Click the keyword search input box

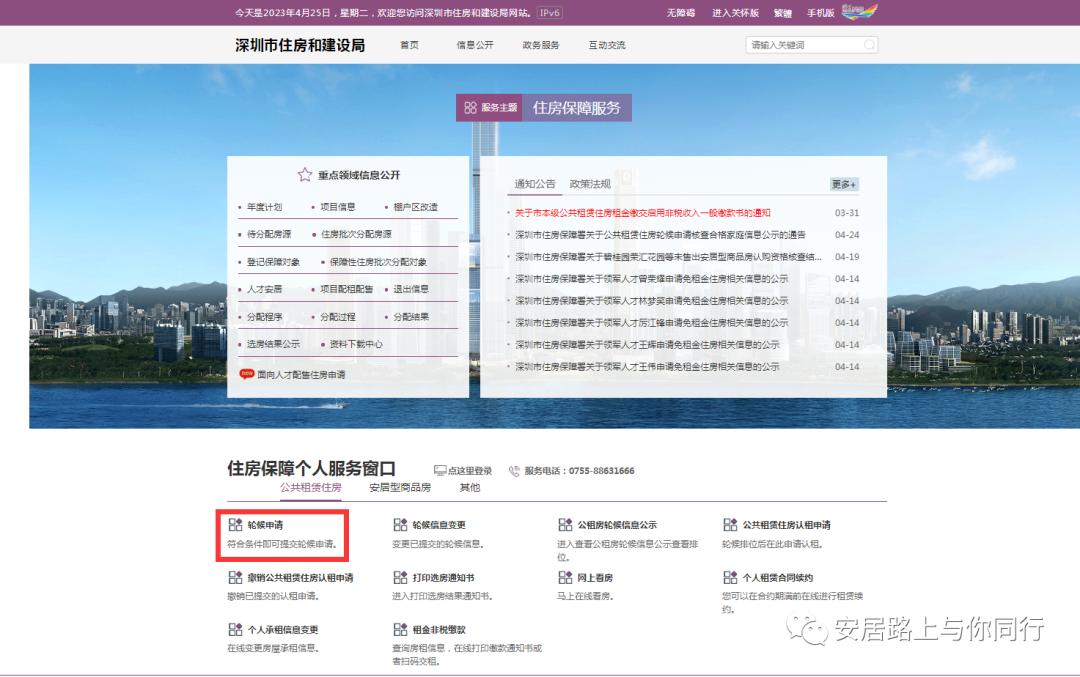click(x=800, y=44)
